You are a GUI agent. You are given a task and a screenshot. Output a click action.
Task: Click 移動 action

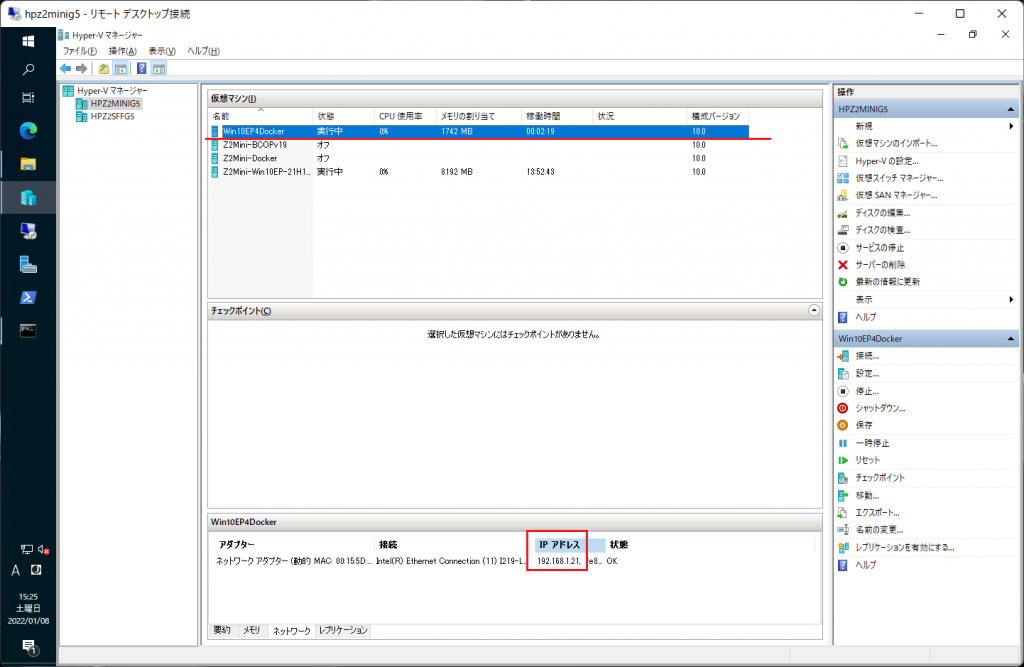click(x=867, y=495)
